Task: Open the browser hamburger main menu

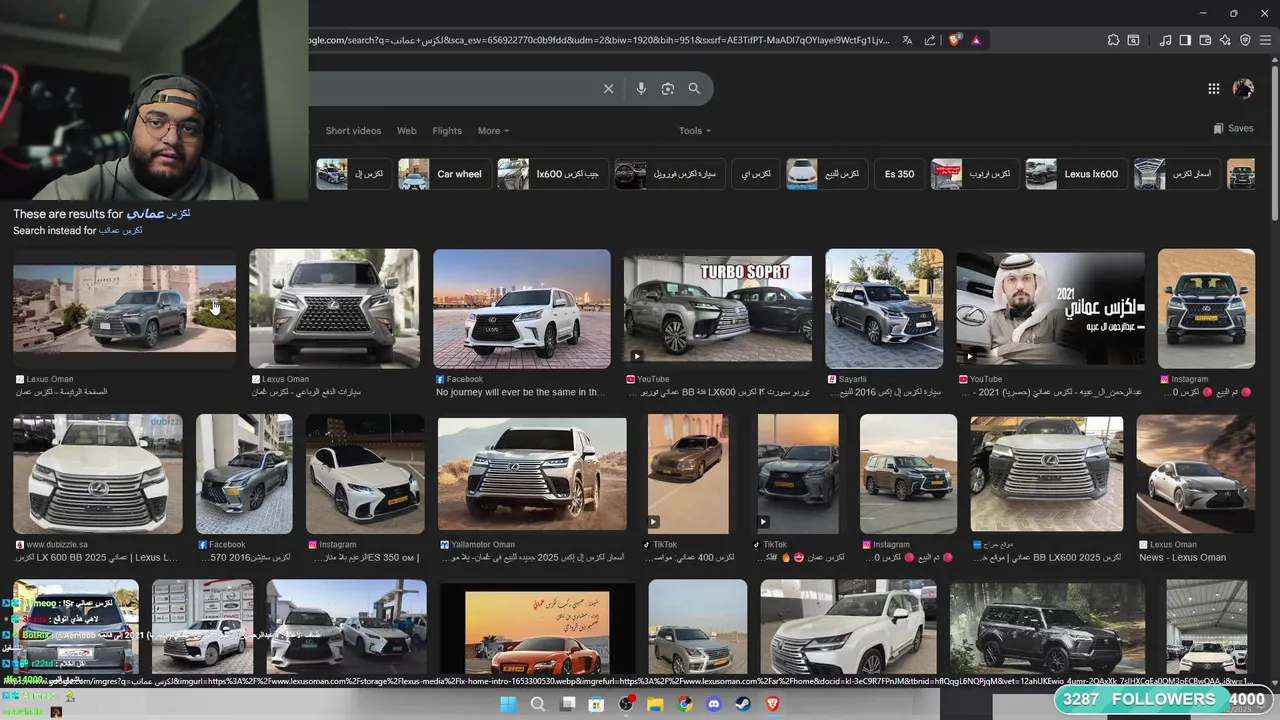Action: tap(1265, 40)
